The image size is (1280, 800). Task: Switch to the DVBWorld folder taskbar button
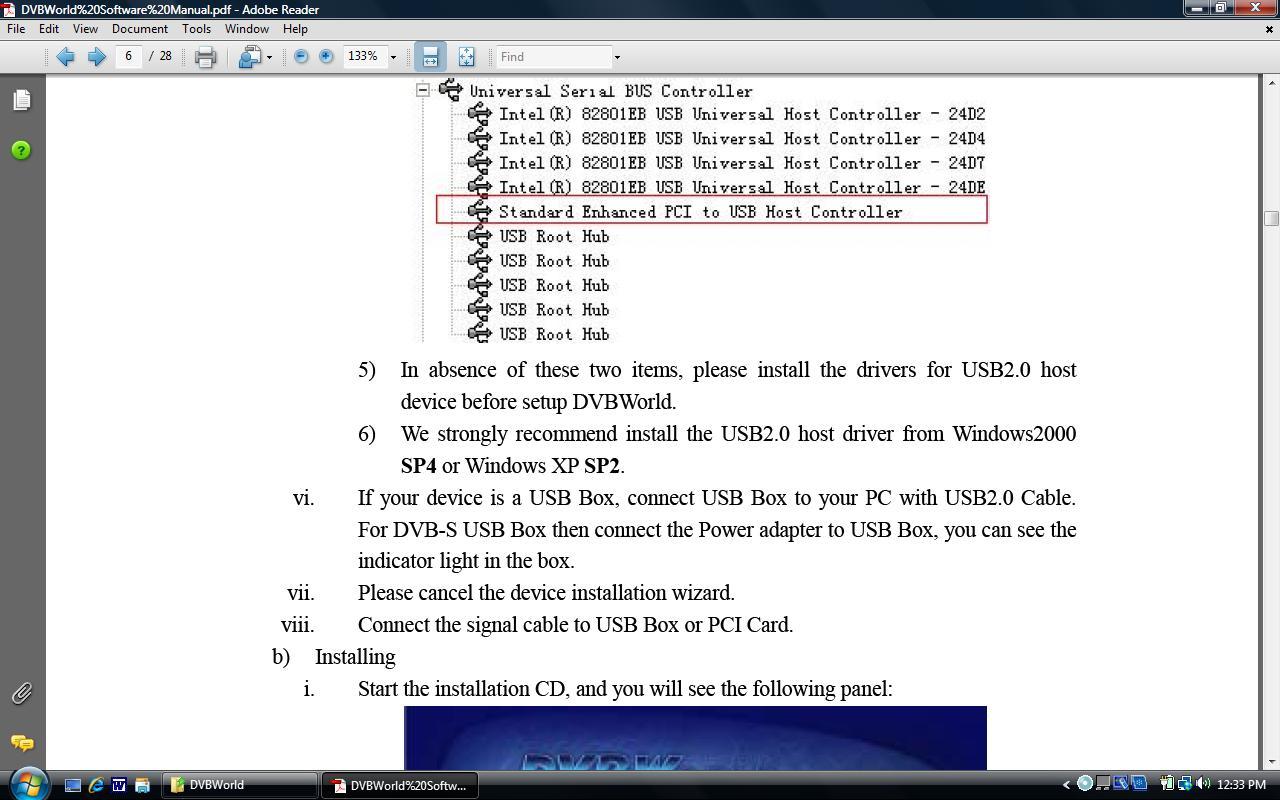point(240,785)
